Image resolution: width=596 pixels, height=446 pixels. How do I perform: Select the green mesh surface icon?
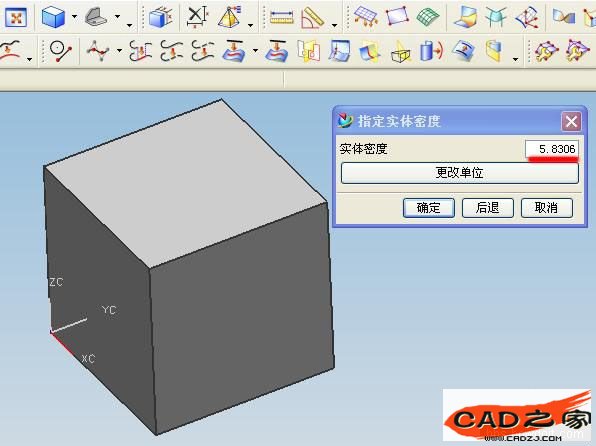coord(428,17)
